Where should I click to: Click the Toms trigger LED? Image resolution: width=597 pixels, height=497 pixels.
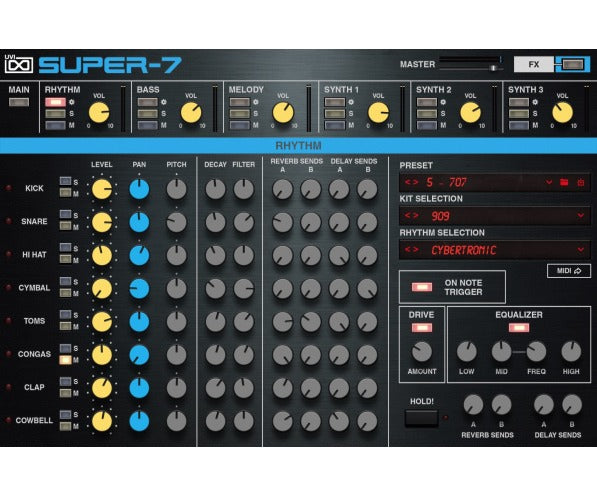click(8, 321)
